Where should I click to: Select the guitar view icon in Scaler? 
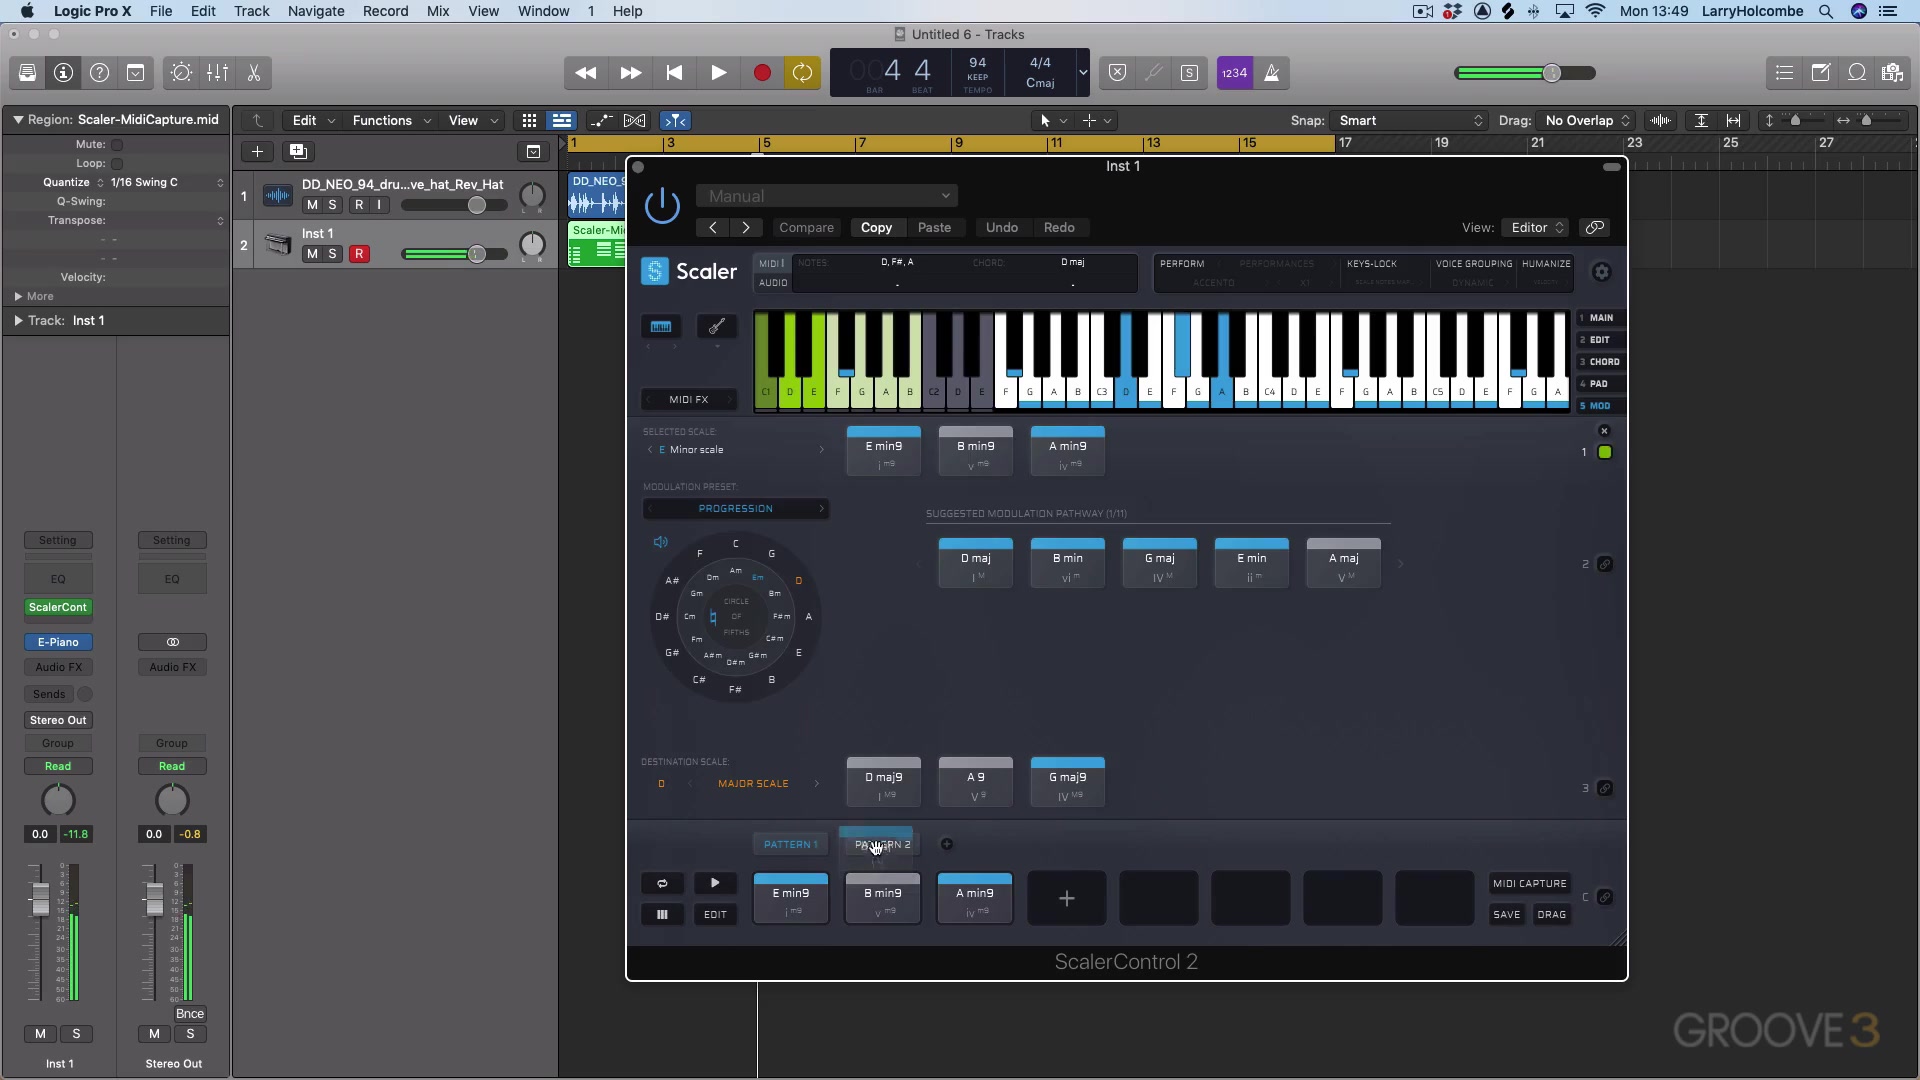[x=717, y=326]
